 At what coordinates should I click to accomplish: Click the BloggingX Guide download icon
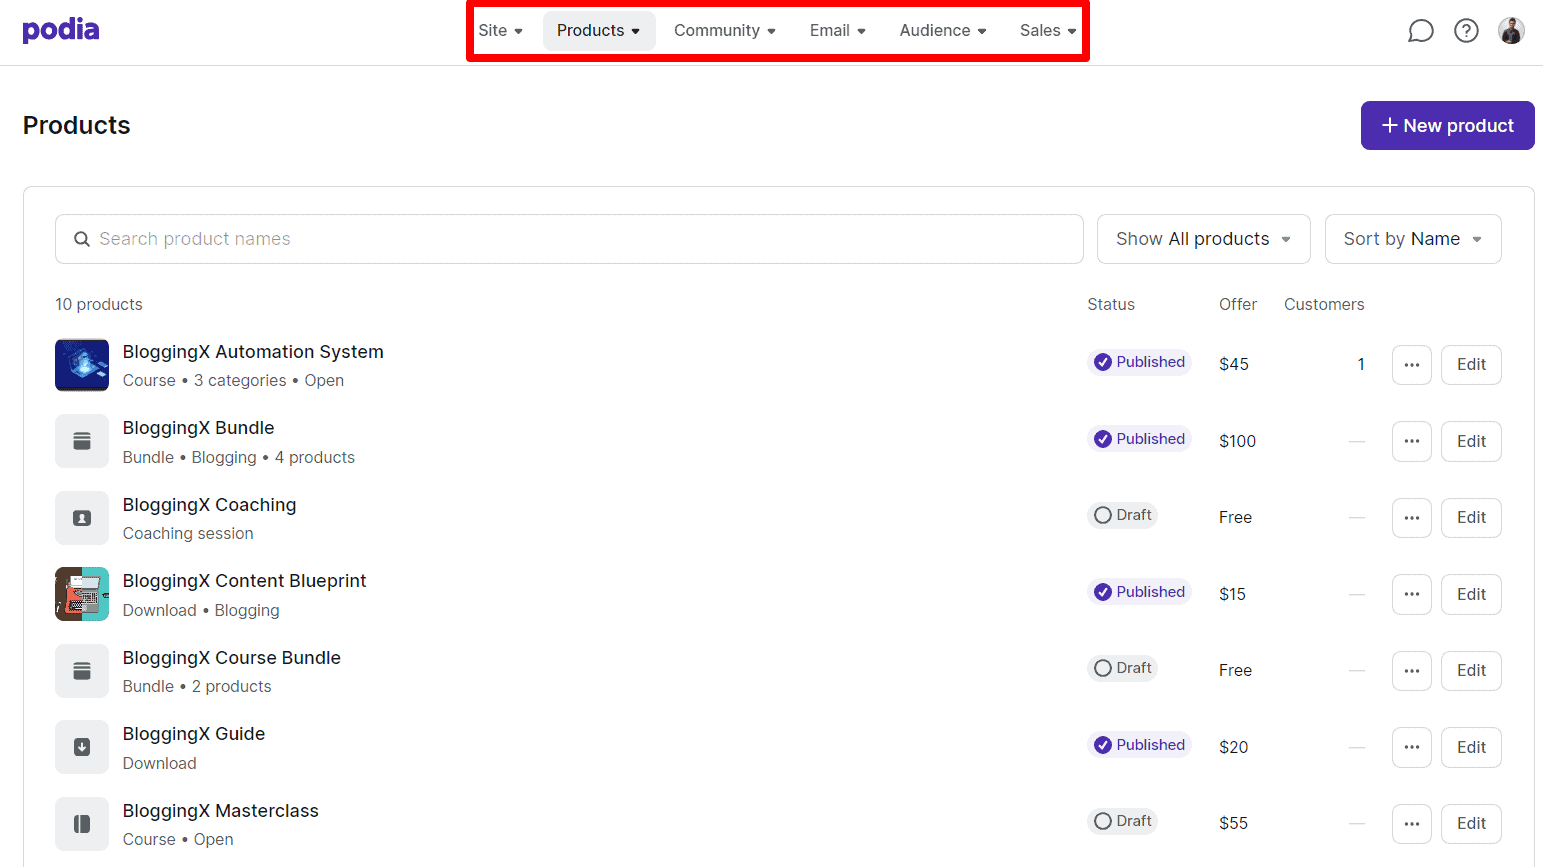[82, 747]
